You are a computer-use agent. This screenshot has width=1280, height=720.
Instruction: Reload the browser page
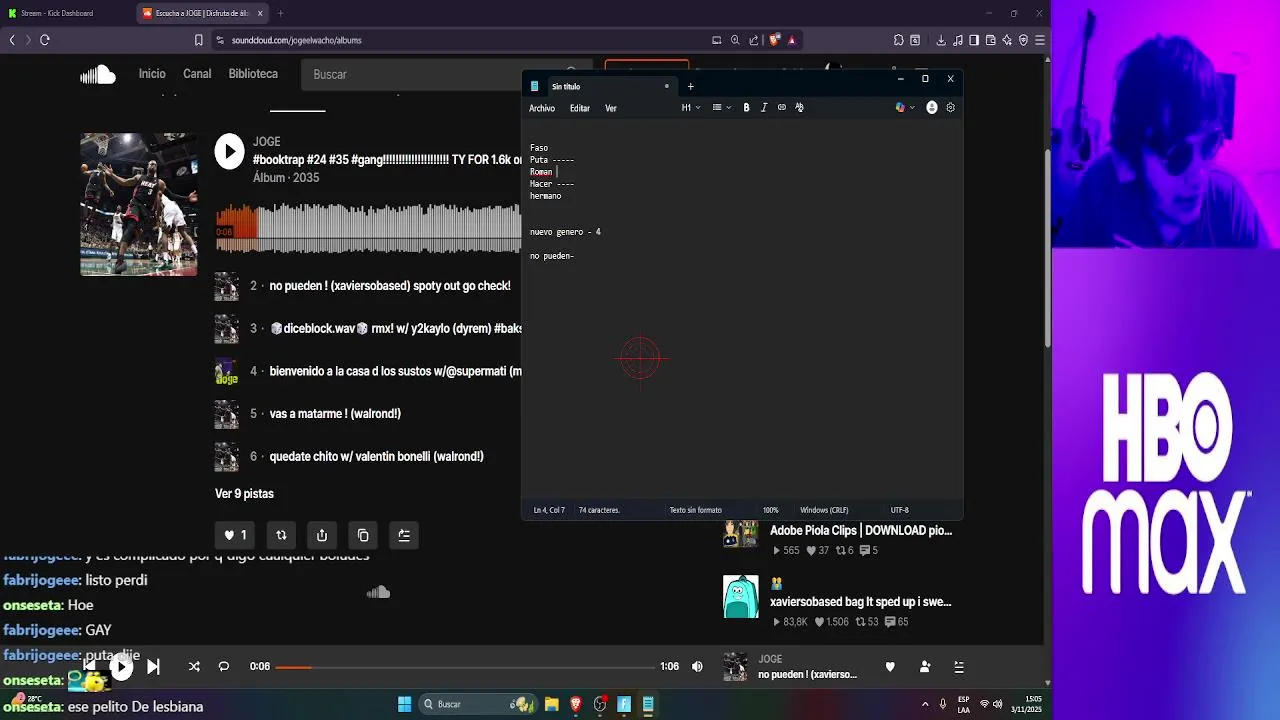(x=45, y=40)
